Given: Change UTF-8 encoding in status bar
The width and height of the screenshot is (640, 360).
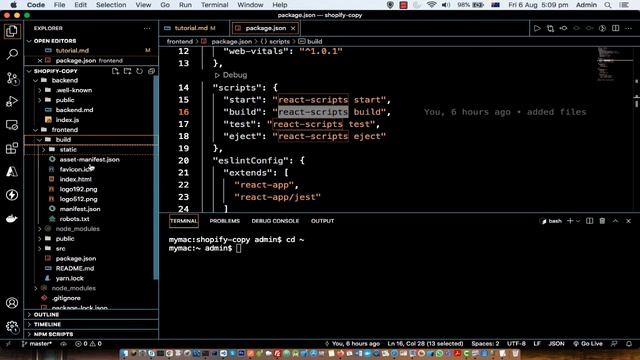Looking at the screenshot, I should [x=516, y=344].
